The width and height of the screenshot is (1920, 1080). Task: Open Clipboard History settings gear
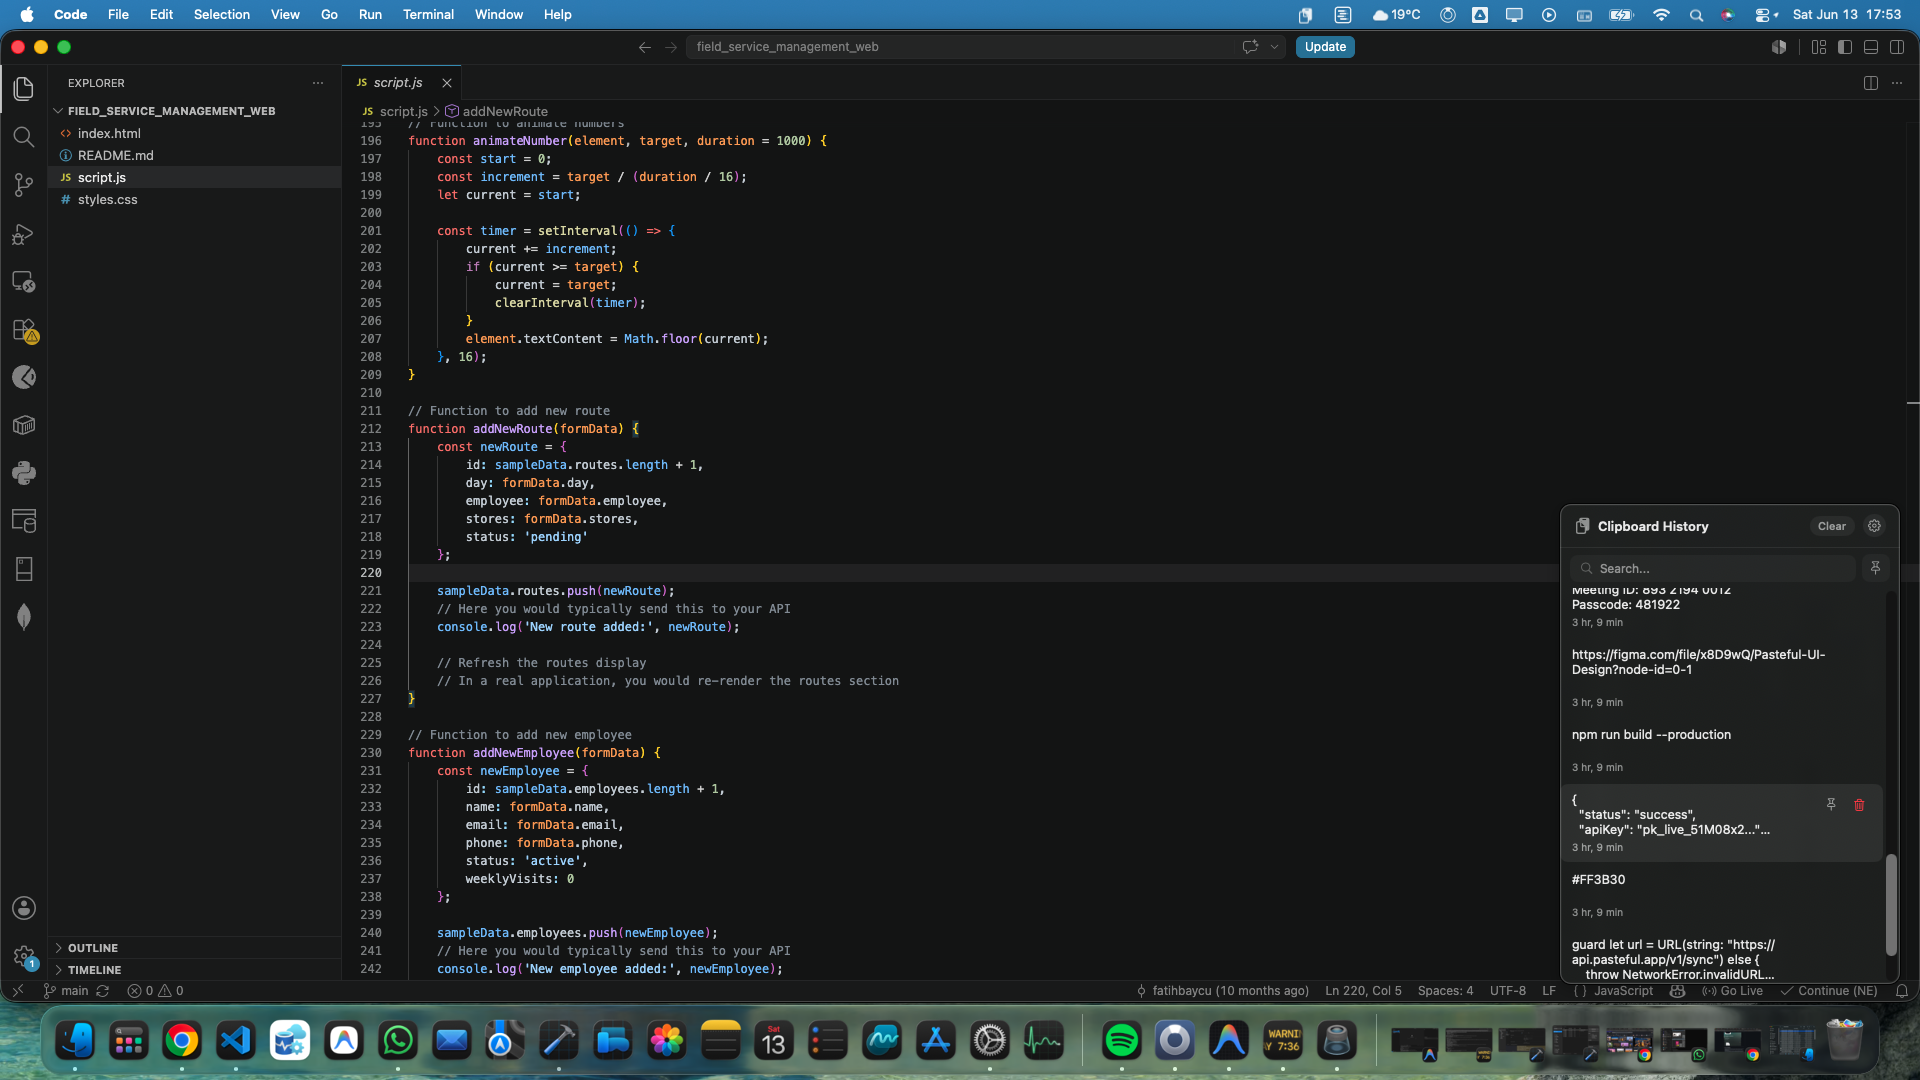(1875, 526)
